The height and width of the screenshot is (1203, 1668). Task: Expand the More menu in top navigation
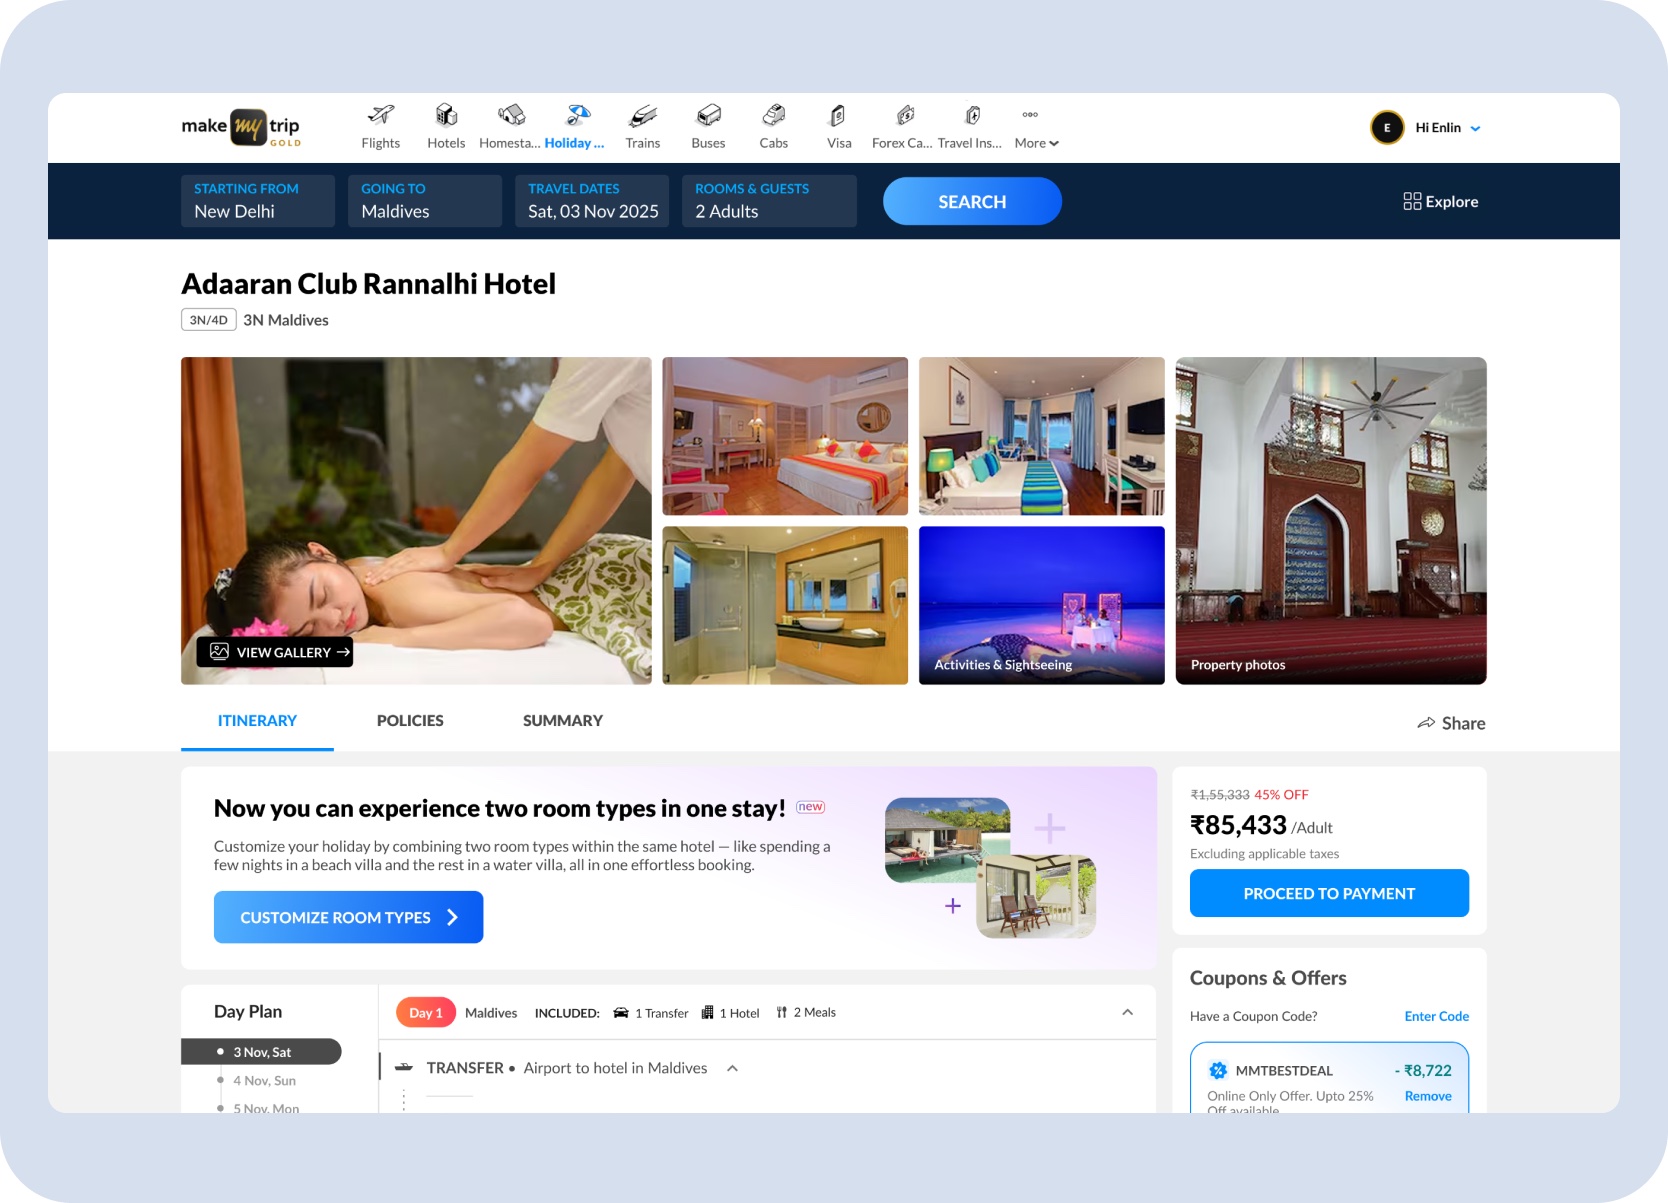click(x=1036, y=143)
